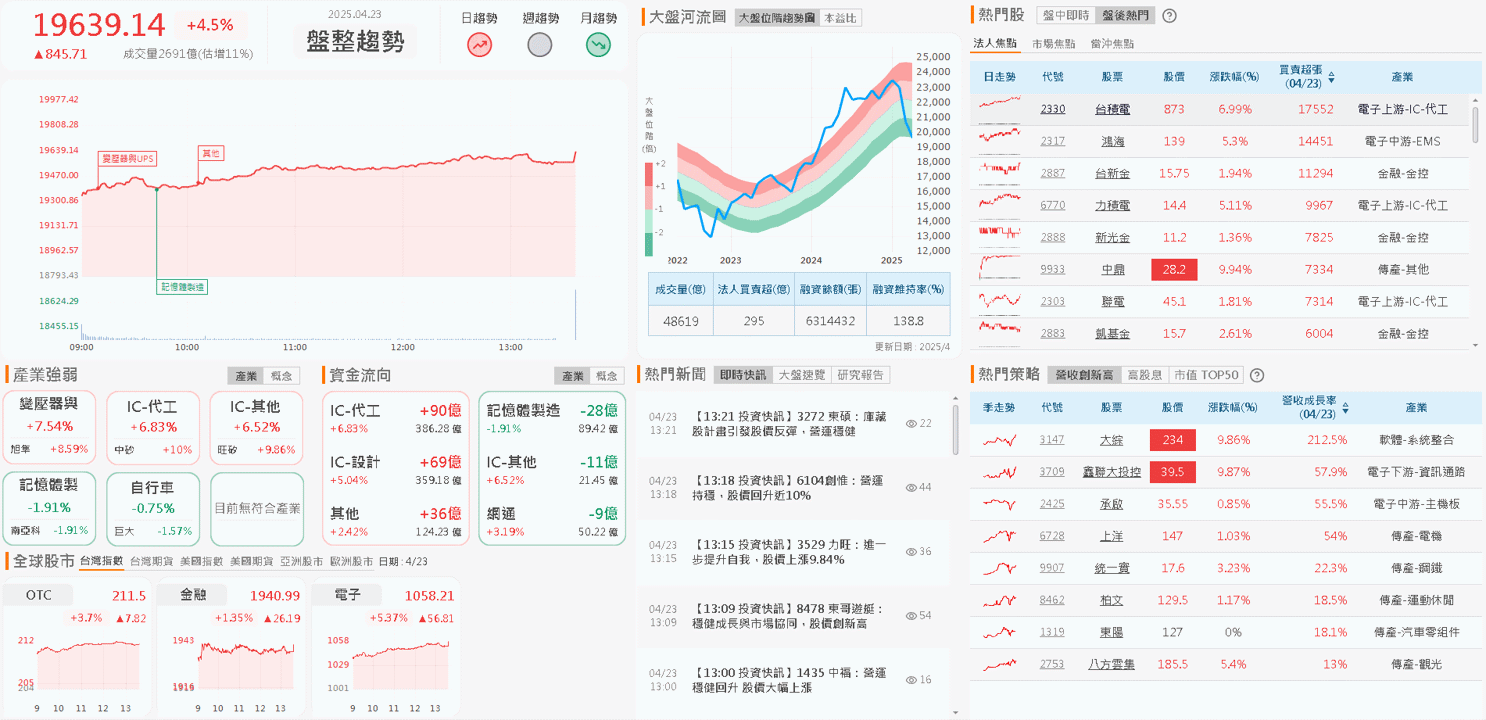Open stock code 2317 link

click(1052, 141)
